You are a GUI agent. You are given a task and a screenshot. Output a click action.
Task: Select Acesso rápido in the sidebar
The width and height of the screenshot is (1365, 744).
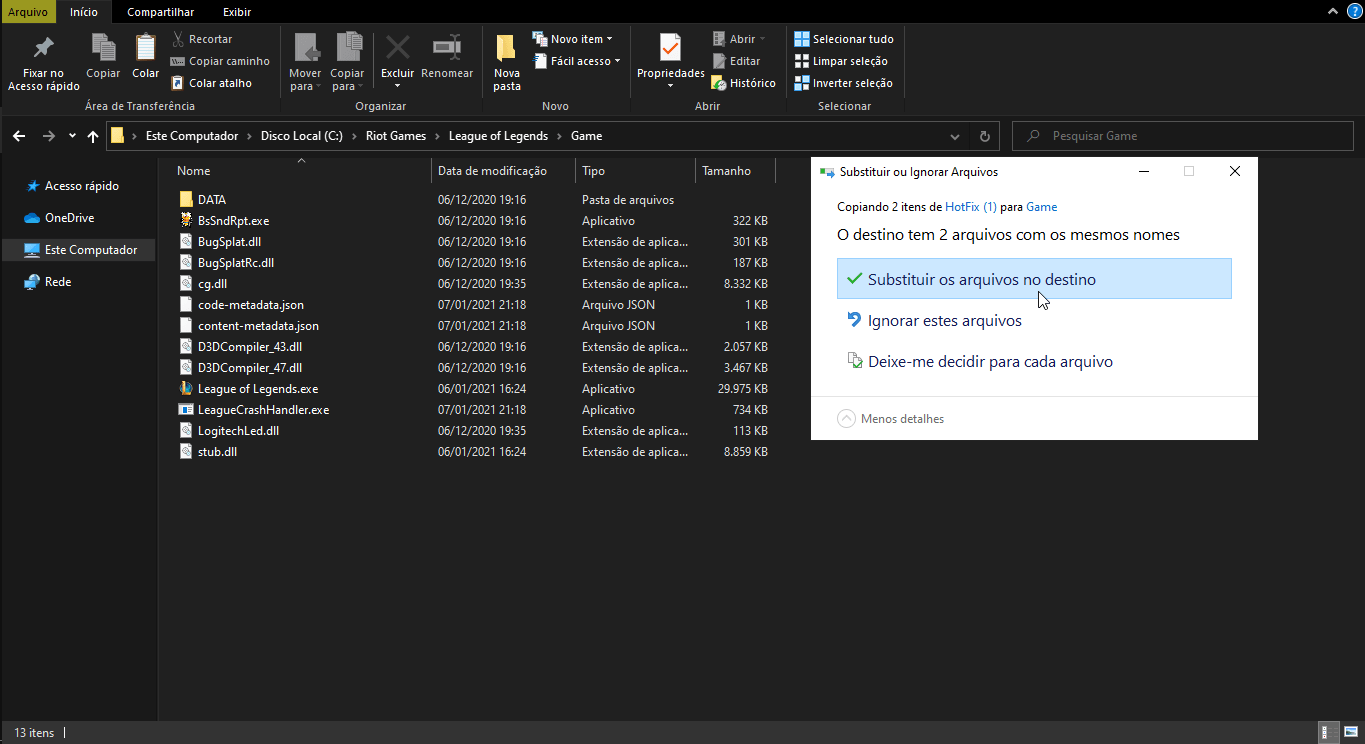point(80,186)
